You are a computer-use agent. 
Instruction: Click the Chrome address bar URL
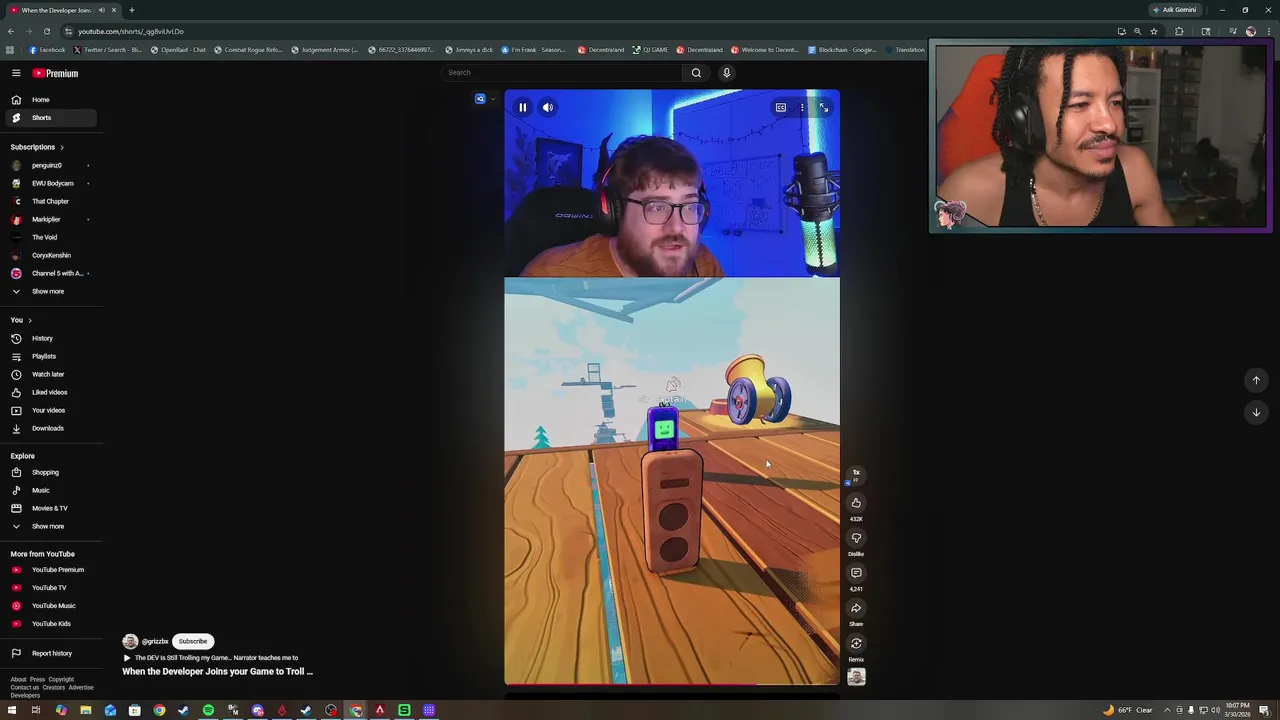click(x=131, y=31)
